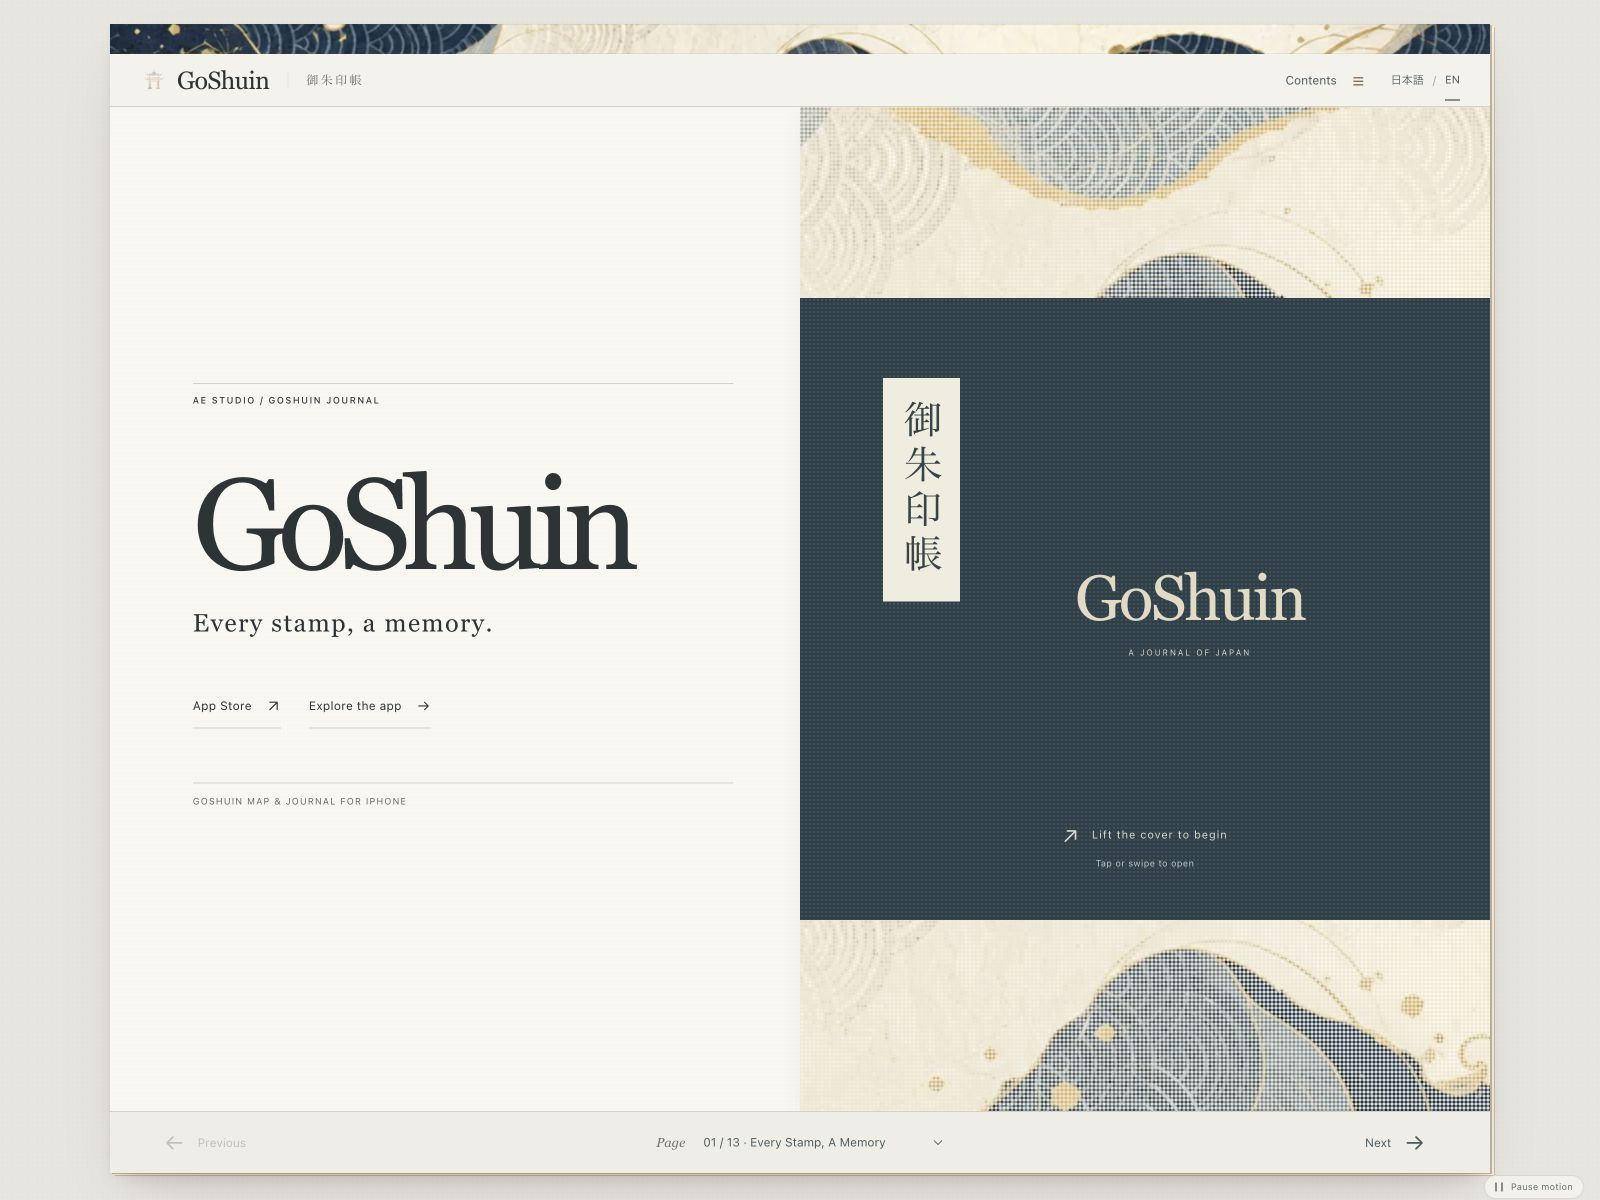Select the EN language option
Screen dimensions: 1600x1200
(1452, 80)
